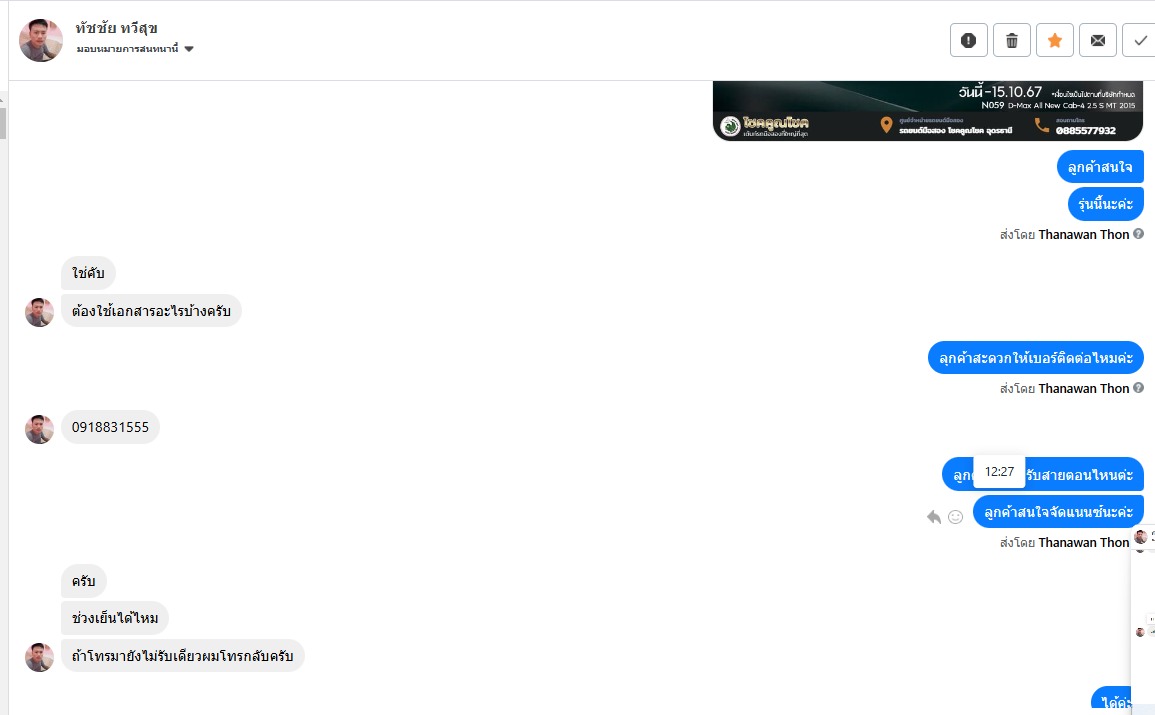
Task: Add emoji reaction with the smiley icon
Action: coord(955,517)
